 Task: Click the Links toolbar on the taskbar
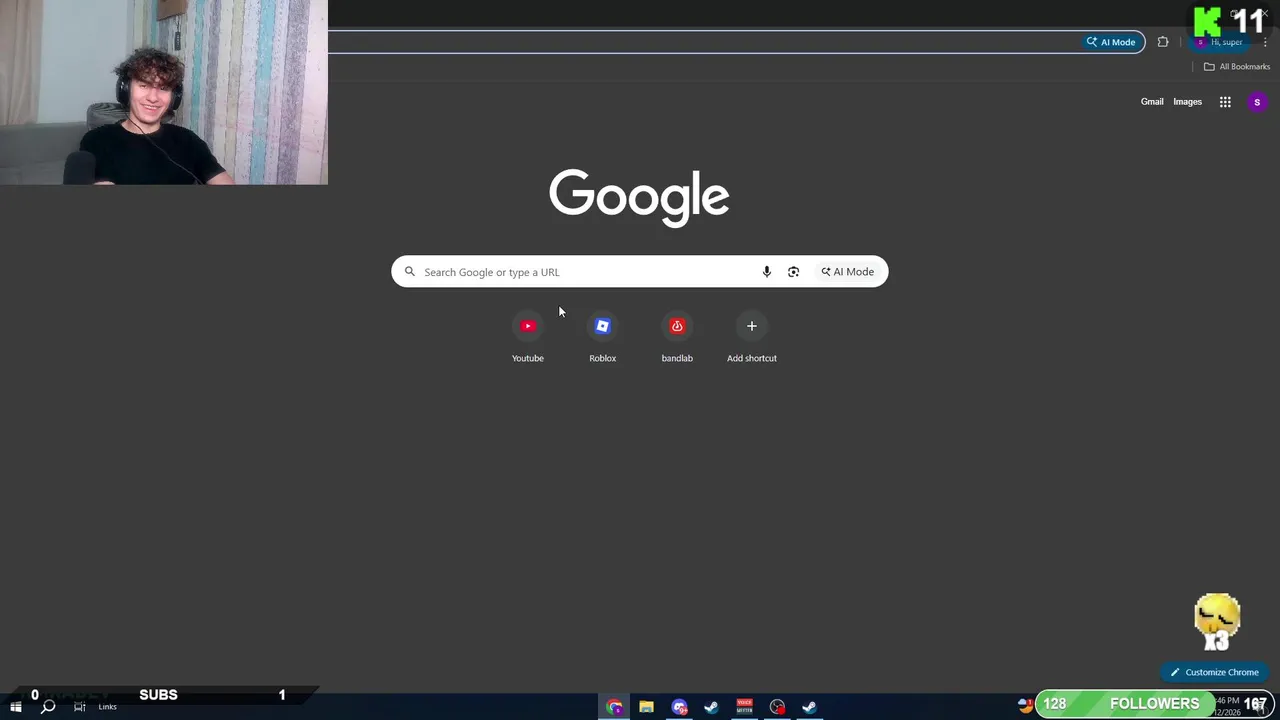107,707
